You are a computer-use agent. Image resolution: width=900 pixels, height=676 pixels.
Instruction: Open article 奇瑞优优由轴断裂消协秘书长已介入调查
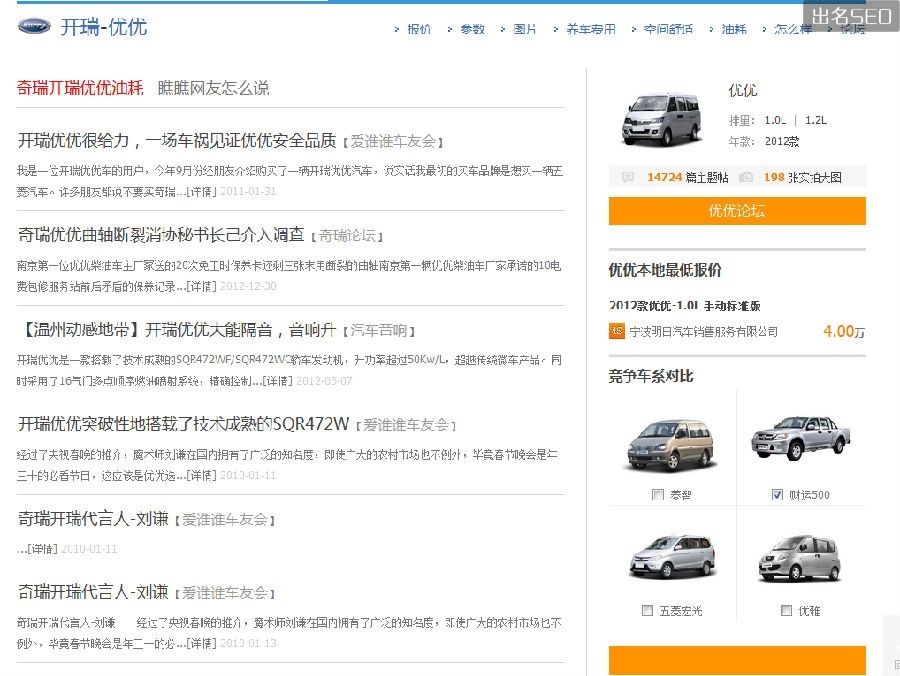(x=161, y=235)
